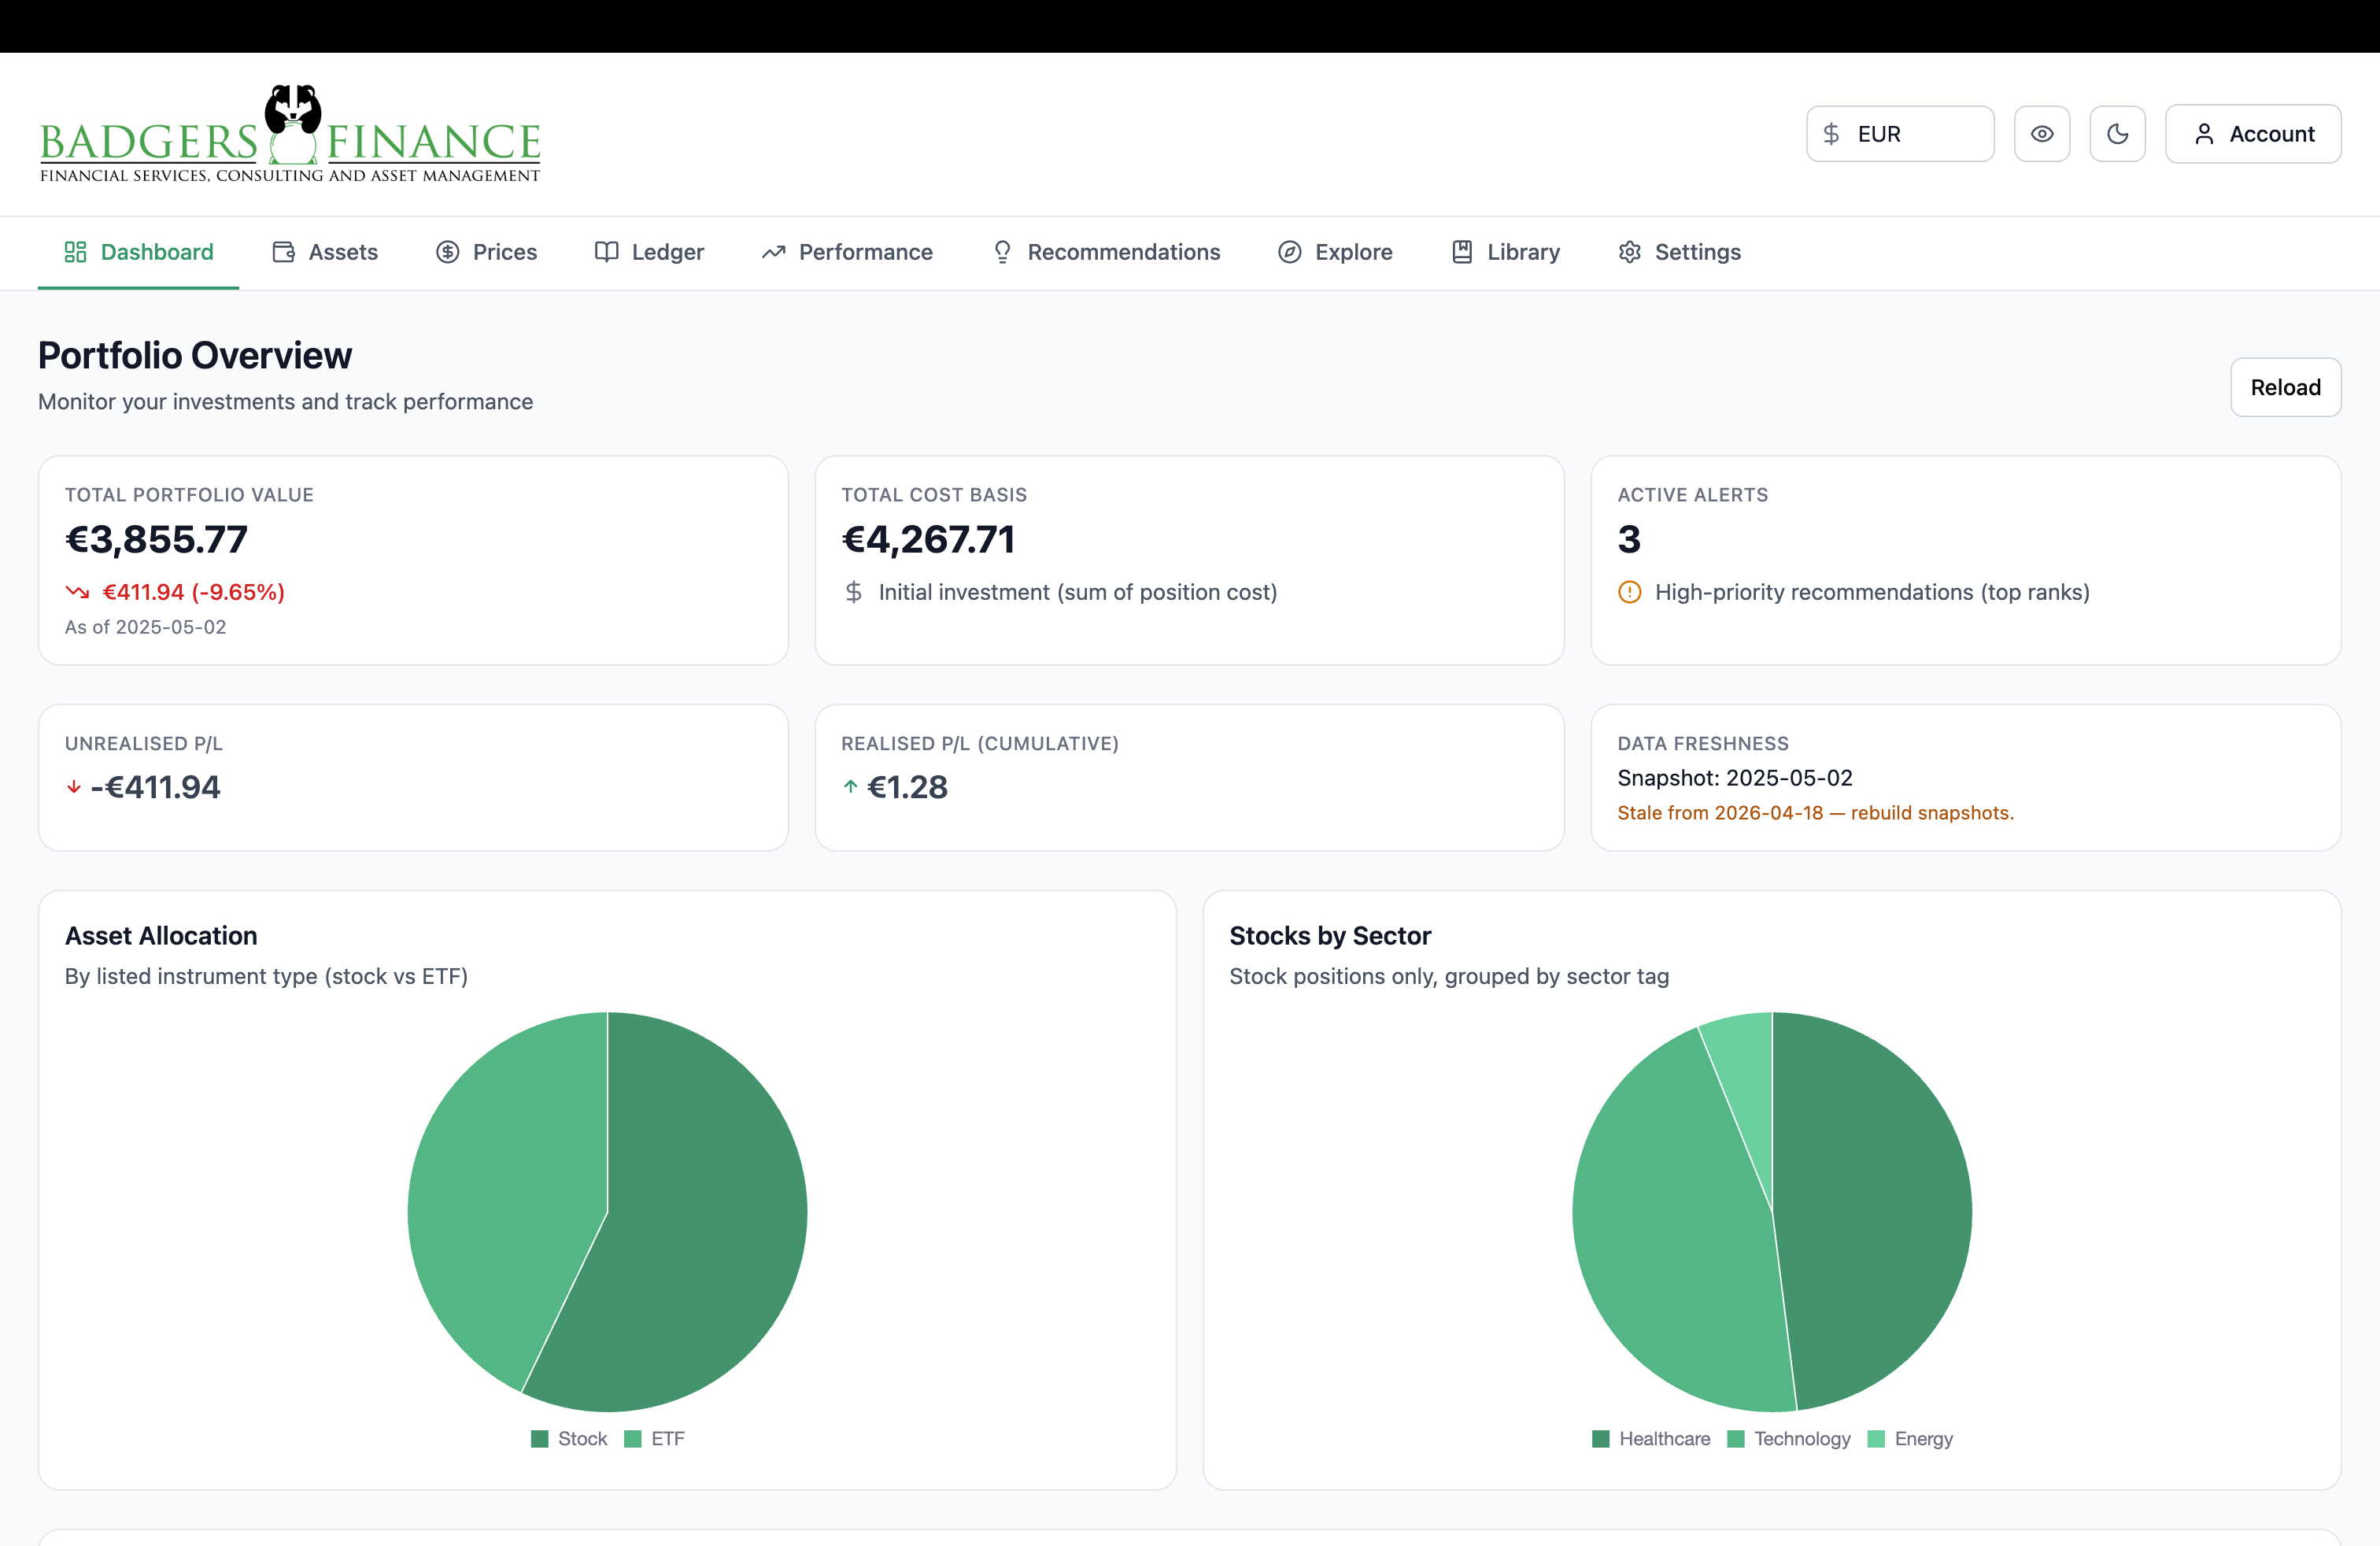2380x1546 pixels.
Task: Open the EUR currency selector
Action: click(x=1900, y=134)
